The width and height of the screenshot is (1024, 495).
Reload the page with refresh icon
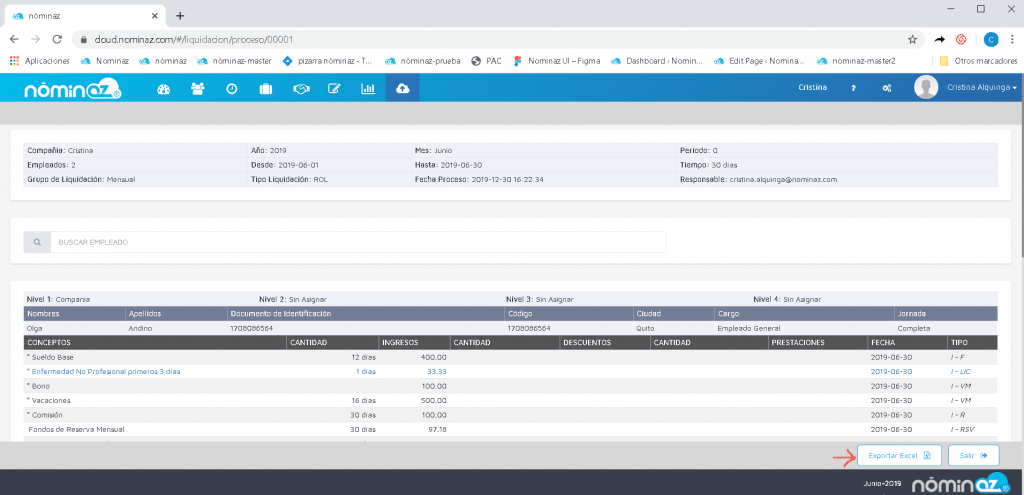(x=57, y=39)
